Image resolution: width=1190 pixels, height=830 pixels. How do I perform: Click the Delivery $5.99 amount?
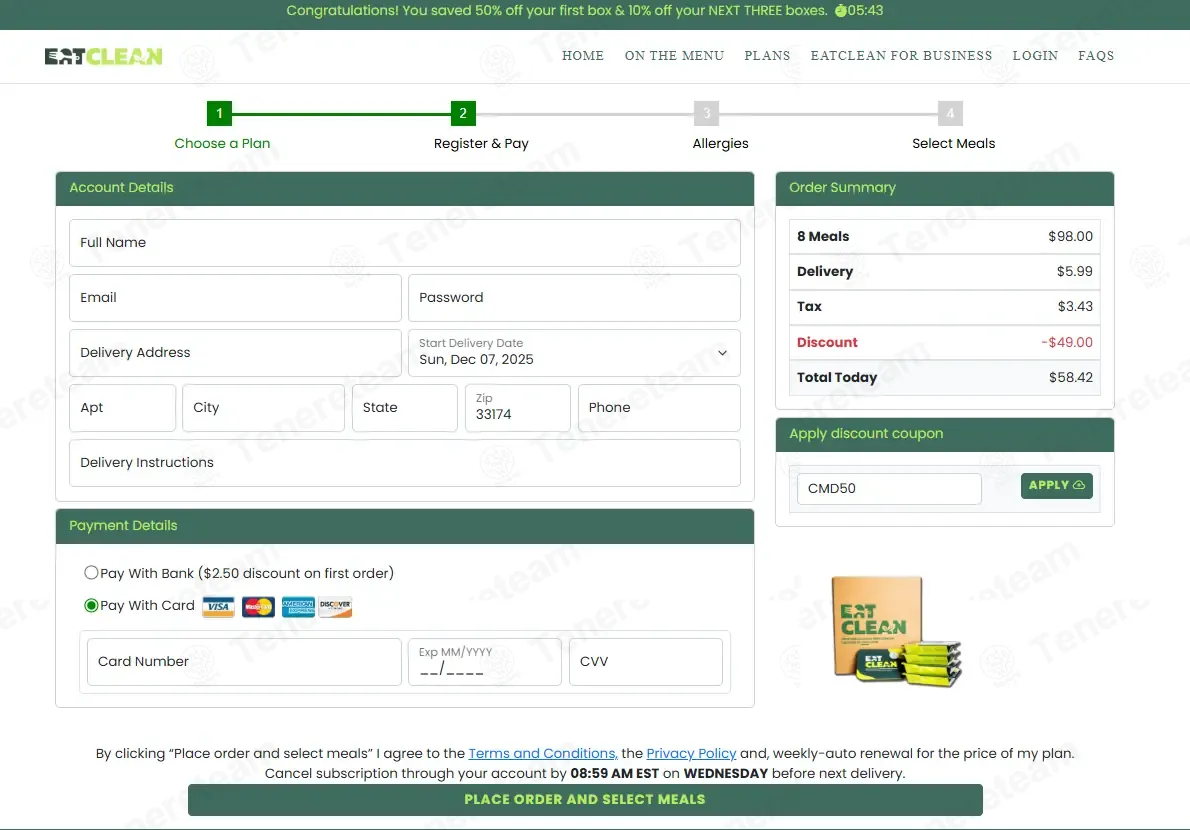(1075, 271)
